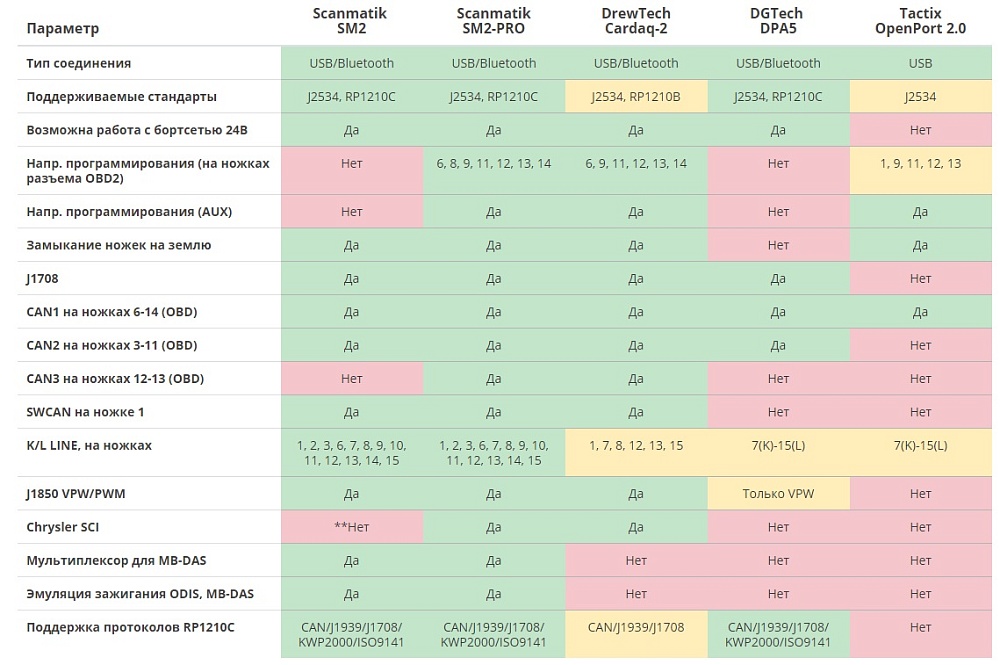Screen dimensions: 1000x665
Task: Select the '1, 7, 8, 12, 13, 15' cell
Action: [x=636, y=446]
